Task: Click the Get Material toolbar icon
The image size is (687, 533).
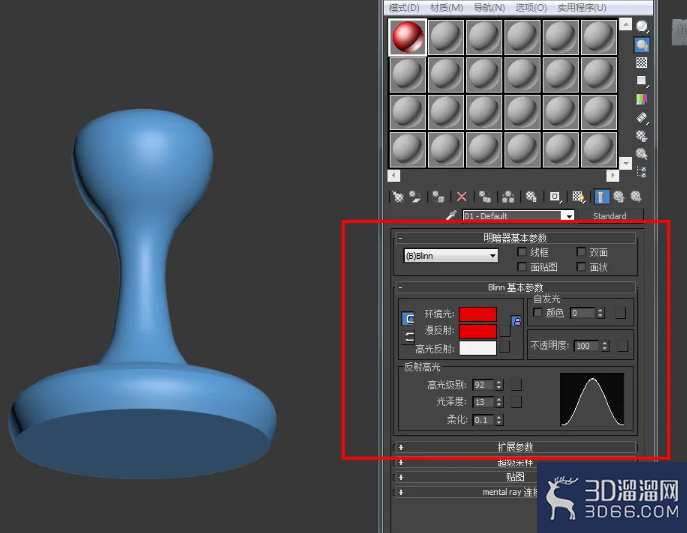Action: point(397,197)
